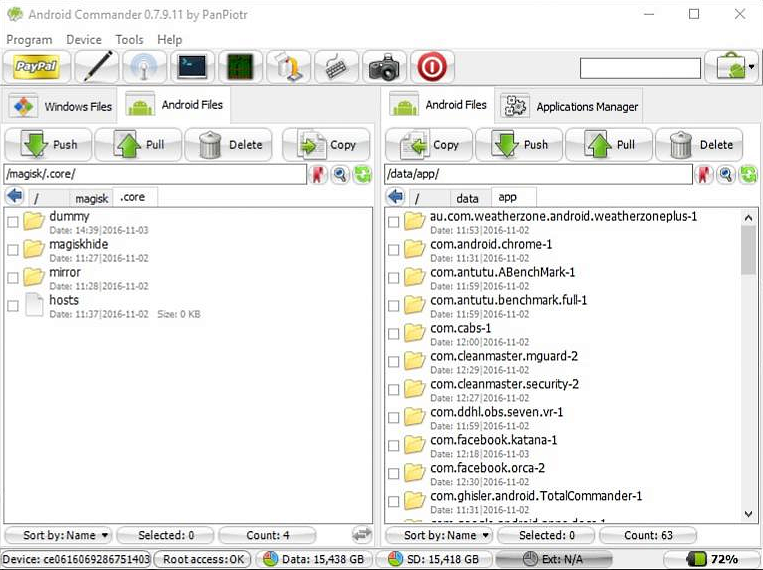The image size is (763, 570).
Task: Tick the mirror folder checkbox
Action: point(13,278)
